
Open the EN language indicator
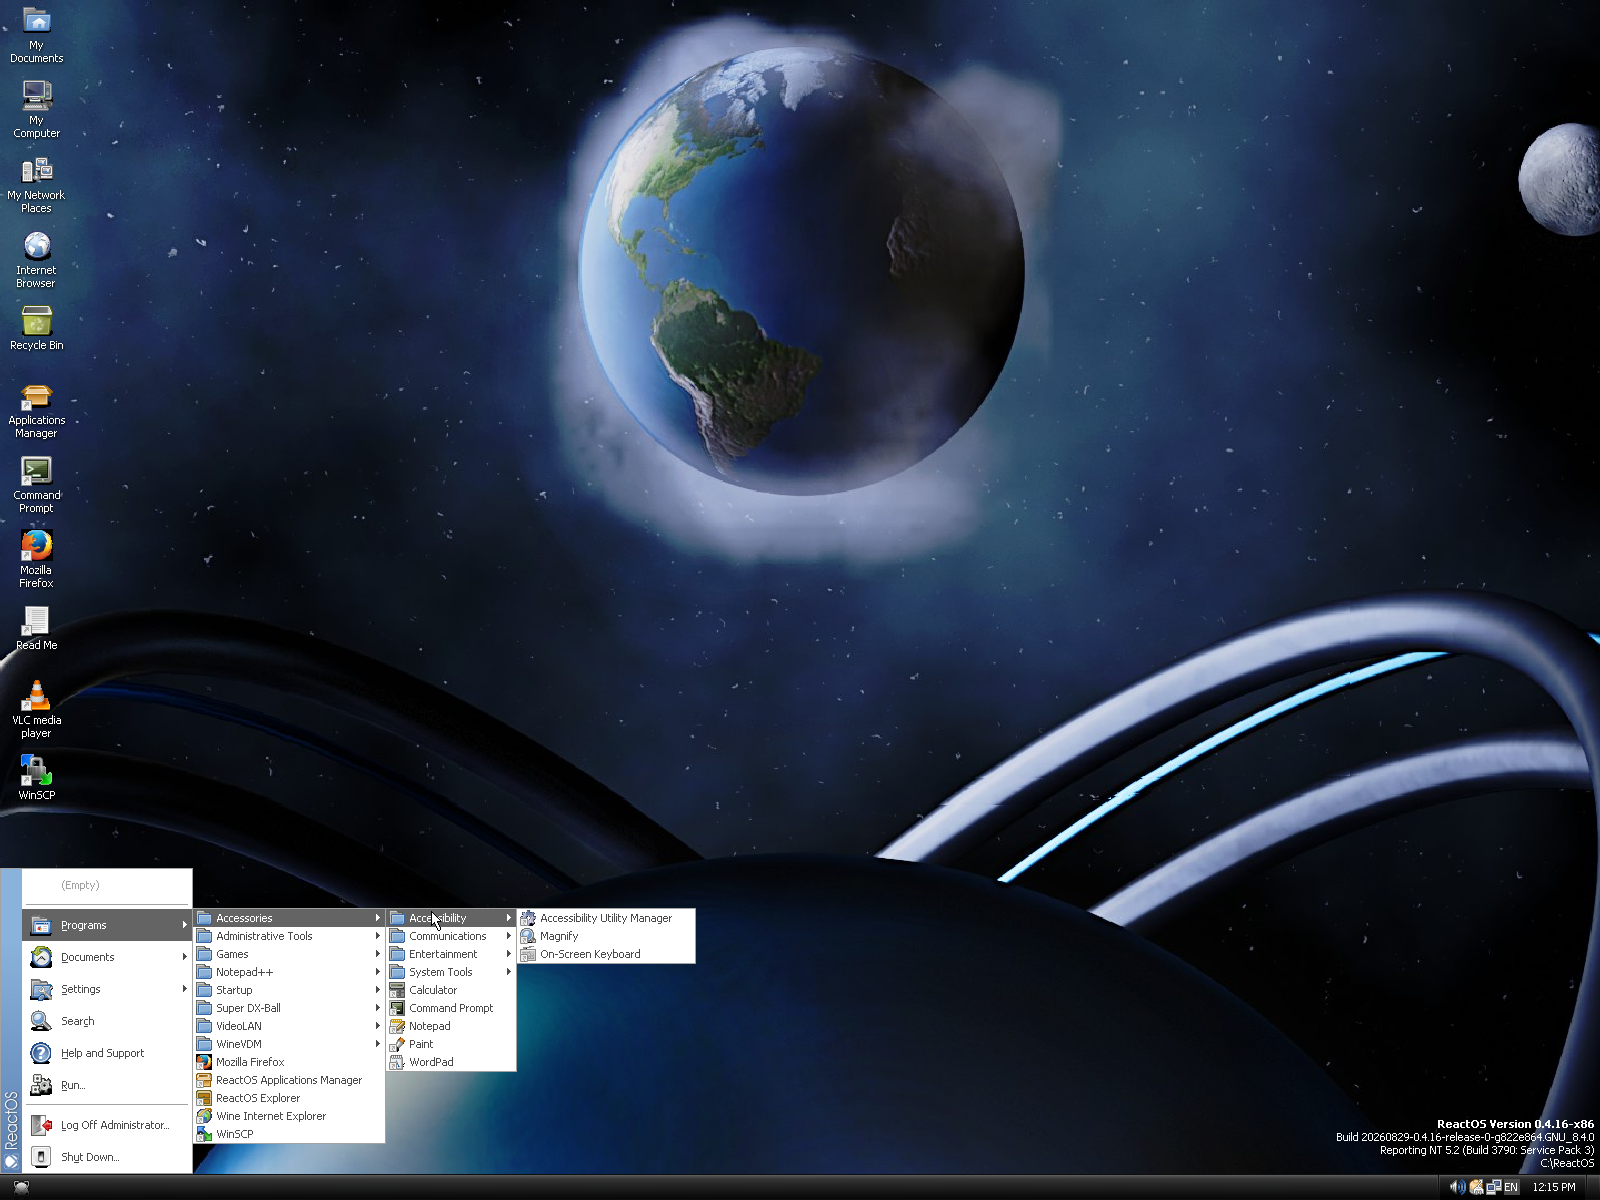tap(1511, 1187)
